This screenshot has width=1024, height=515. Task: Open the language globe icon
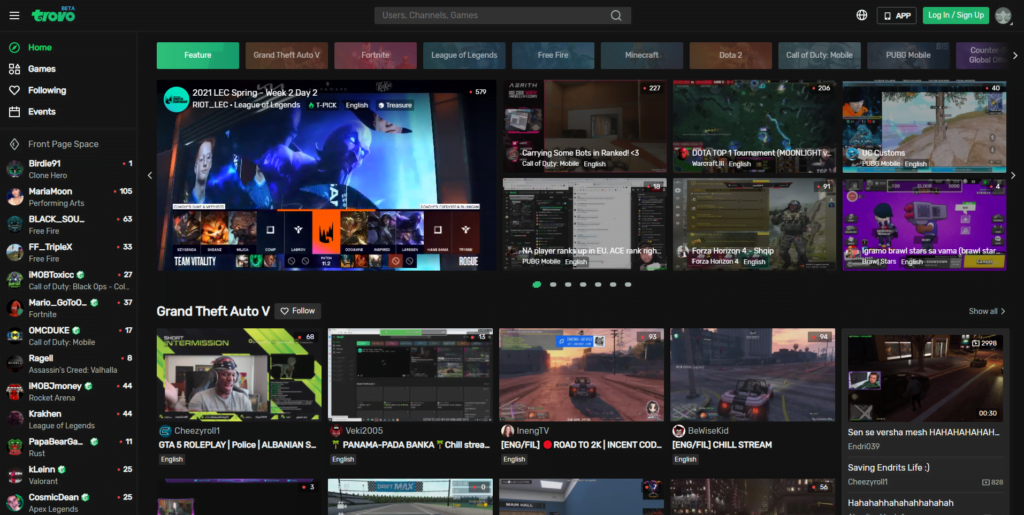[x=862, y=15]
